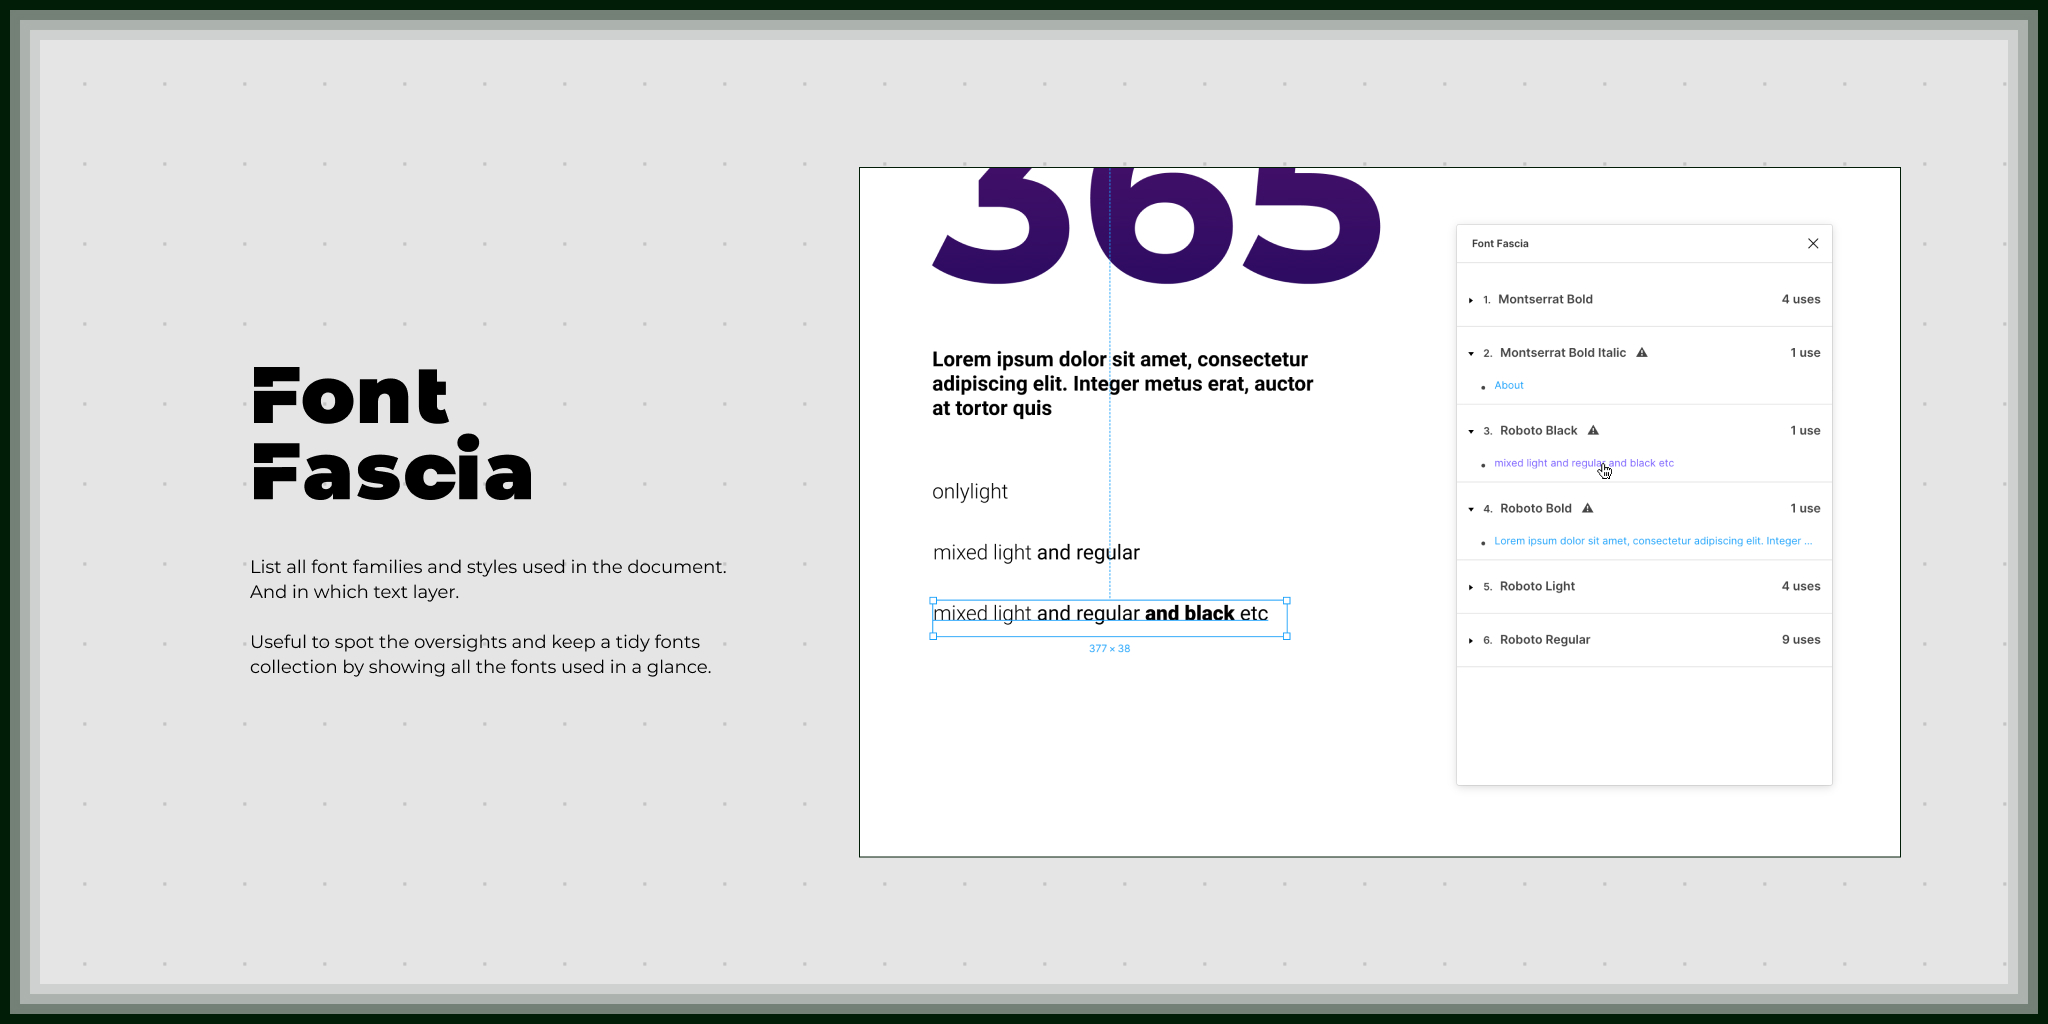Expand the Roboto Light row arrow

[1471, 587]
